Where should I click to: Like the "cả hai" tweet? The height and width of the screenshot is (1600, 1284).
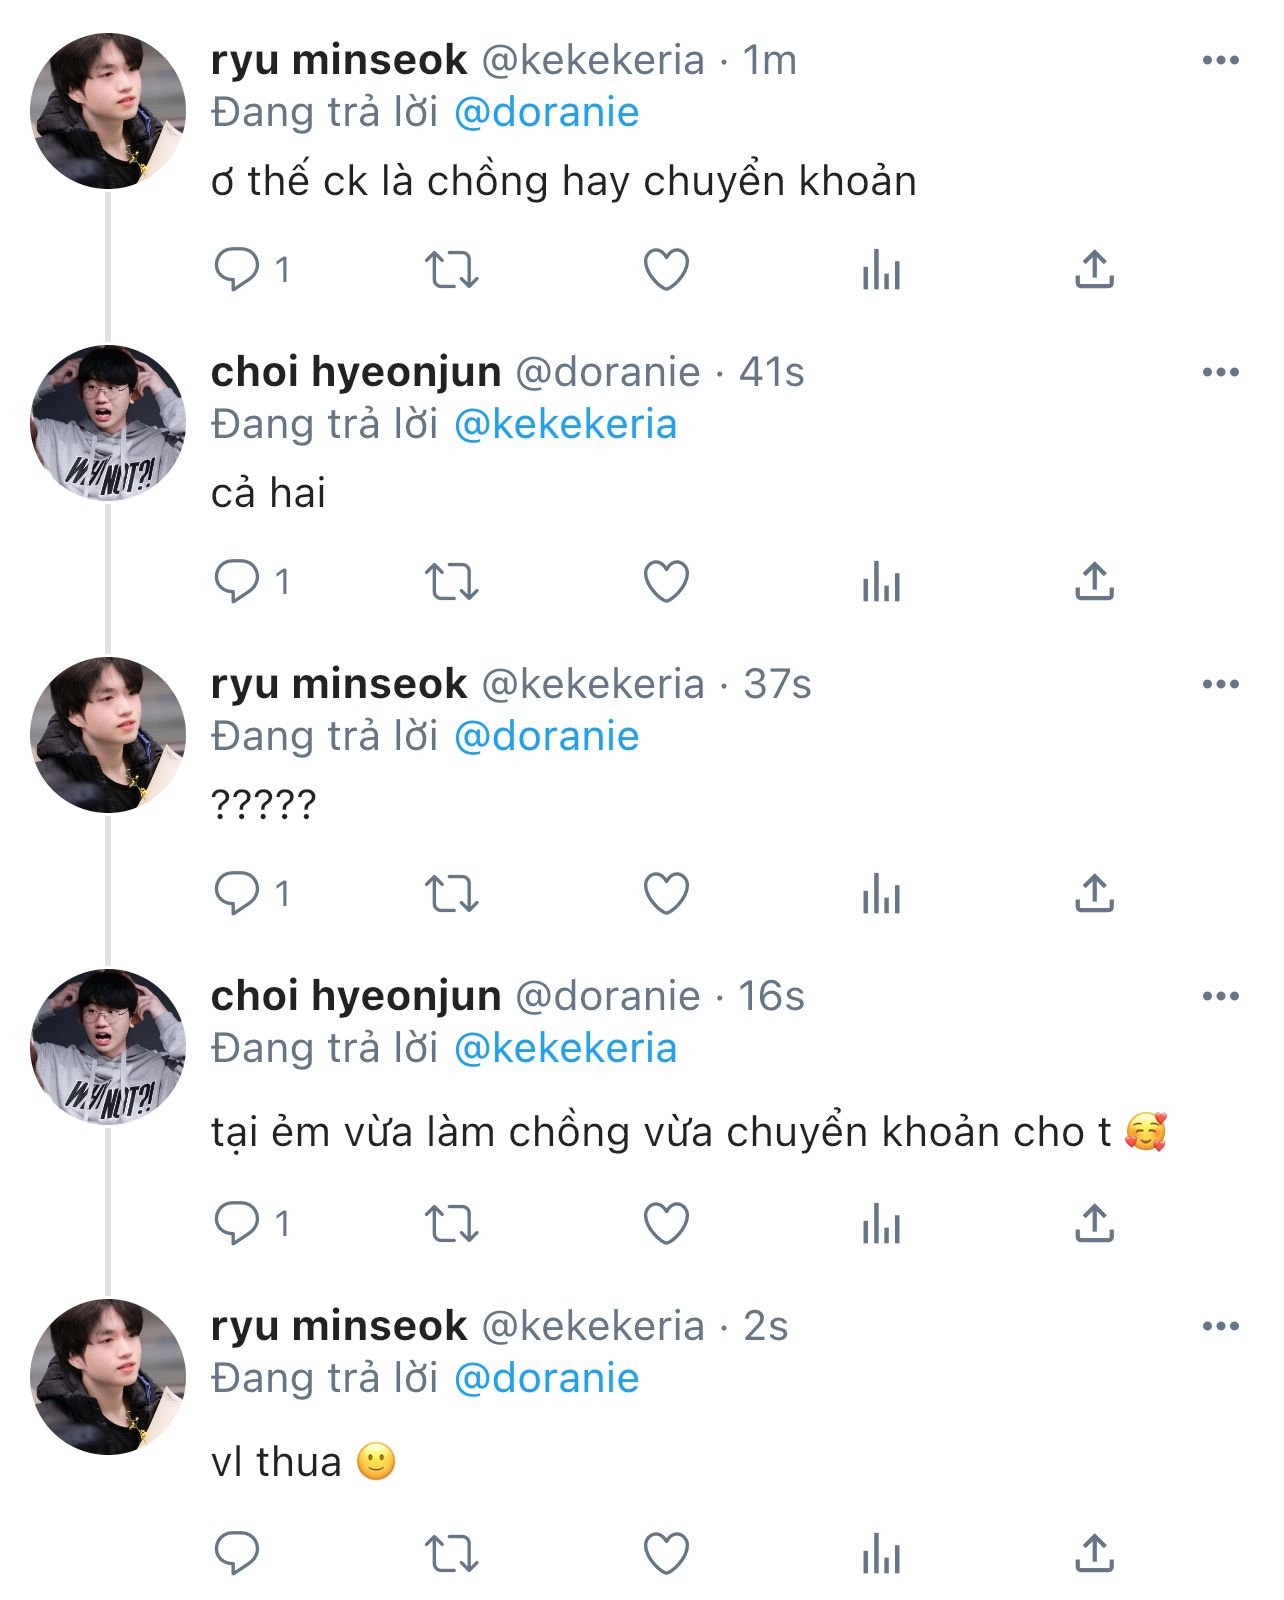666,582
